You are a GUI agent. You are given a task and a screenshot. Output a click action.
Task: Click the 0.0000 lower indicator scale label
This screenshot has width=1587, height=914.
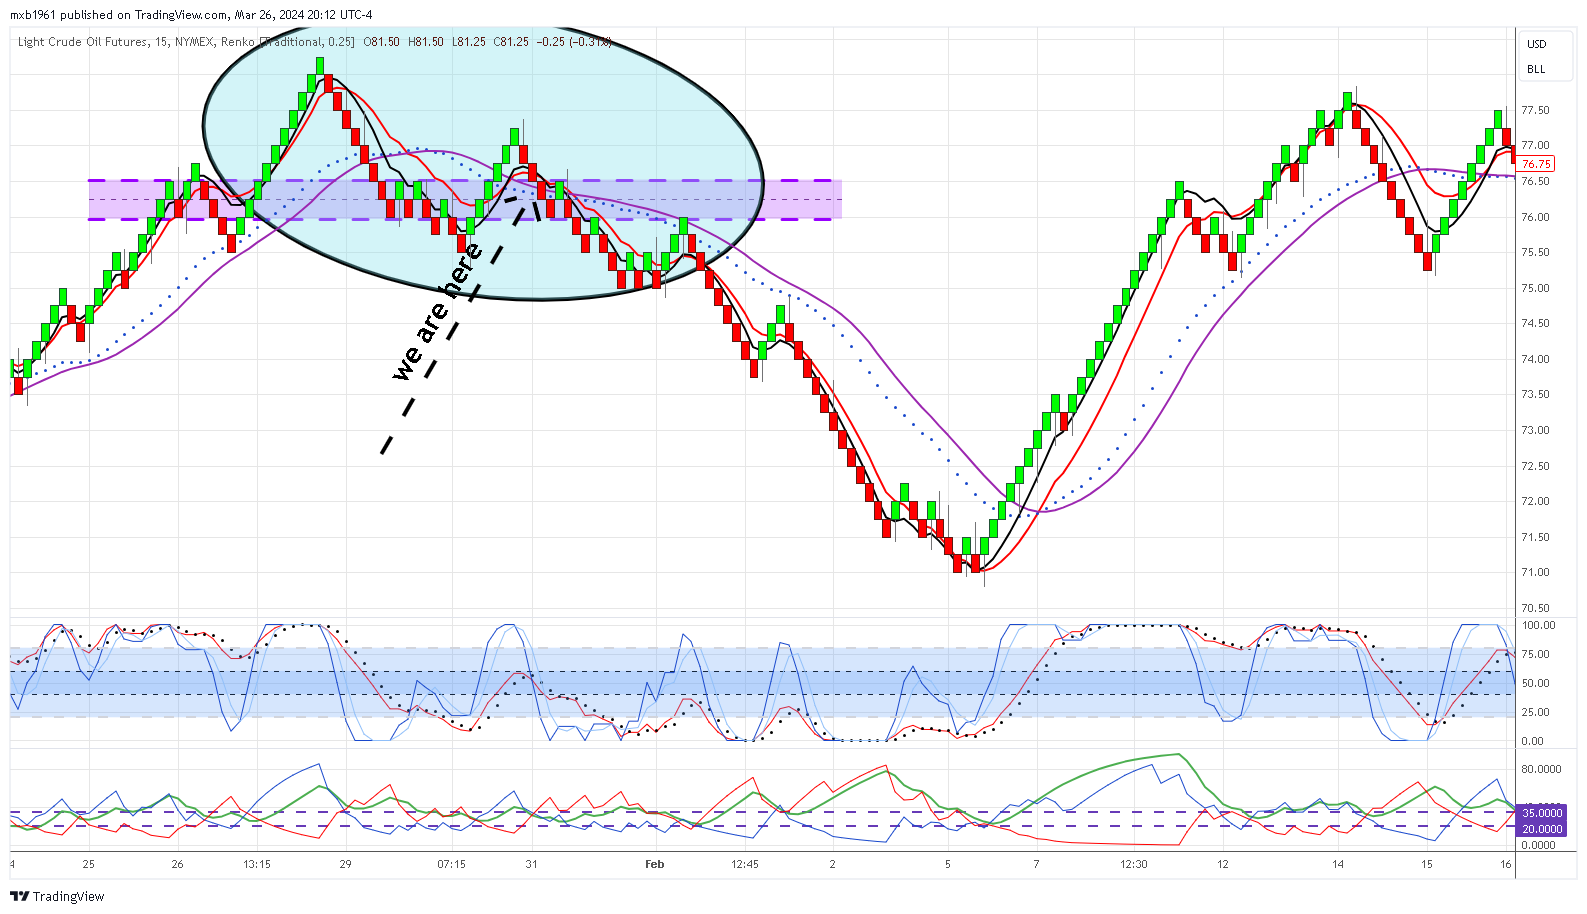coord(1538,845)
